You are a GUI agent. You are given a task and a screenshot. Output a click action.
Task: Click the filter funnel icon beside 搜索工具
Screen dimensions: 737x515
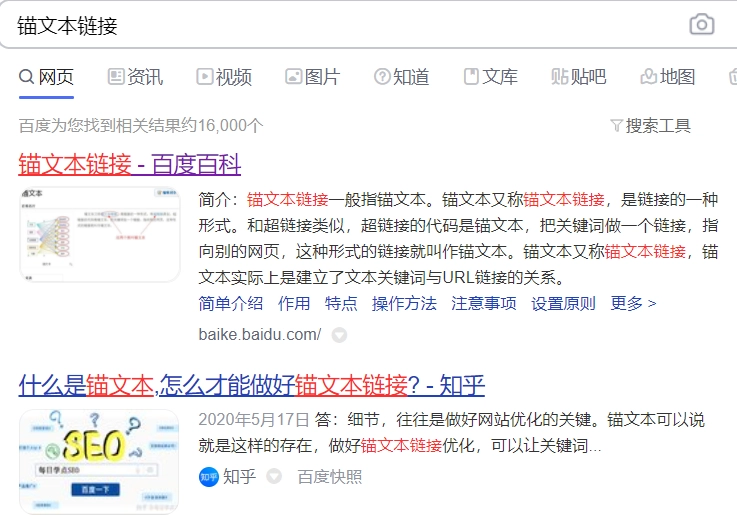[x=616, y=125]
